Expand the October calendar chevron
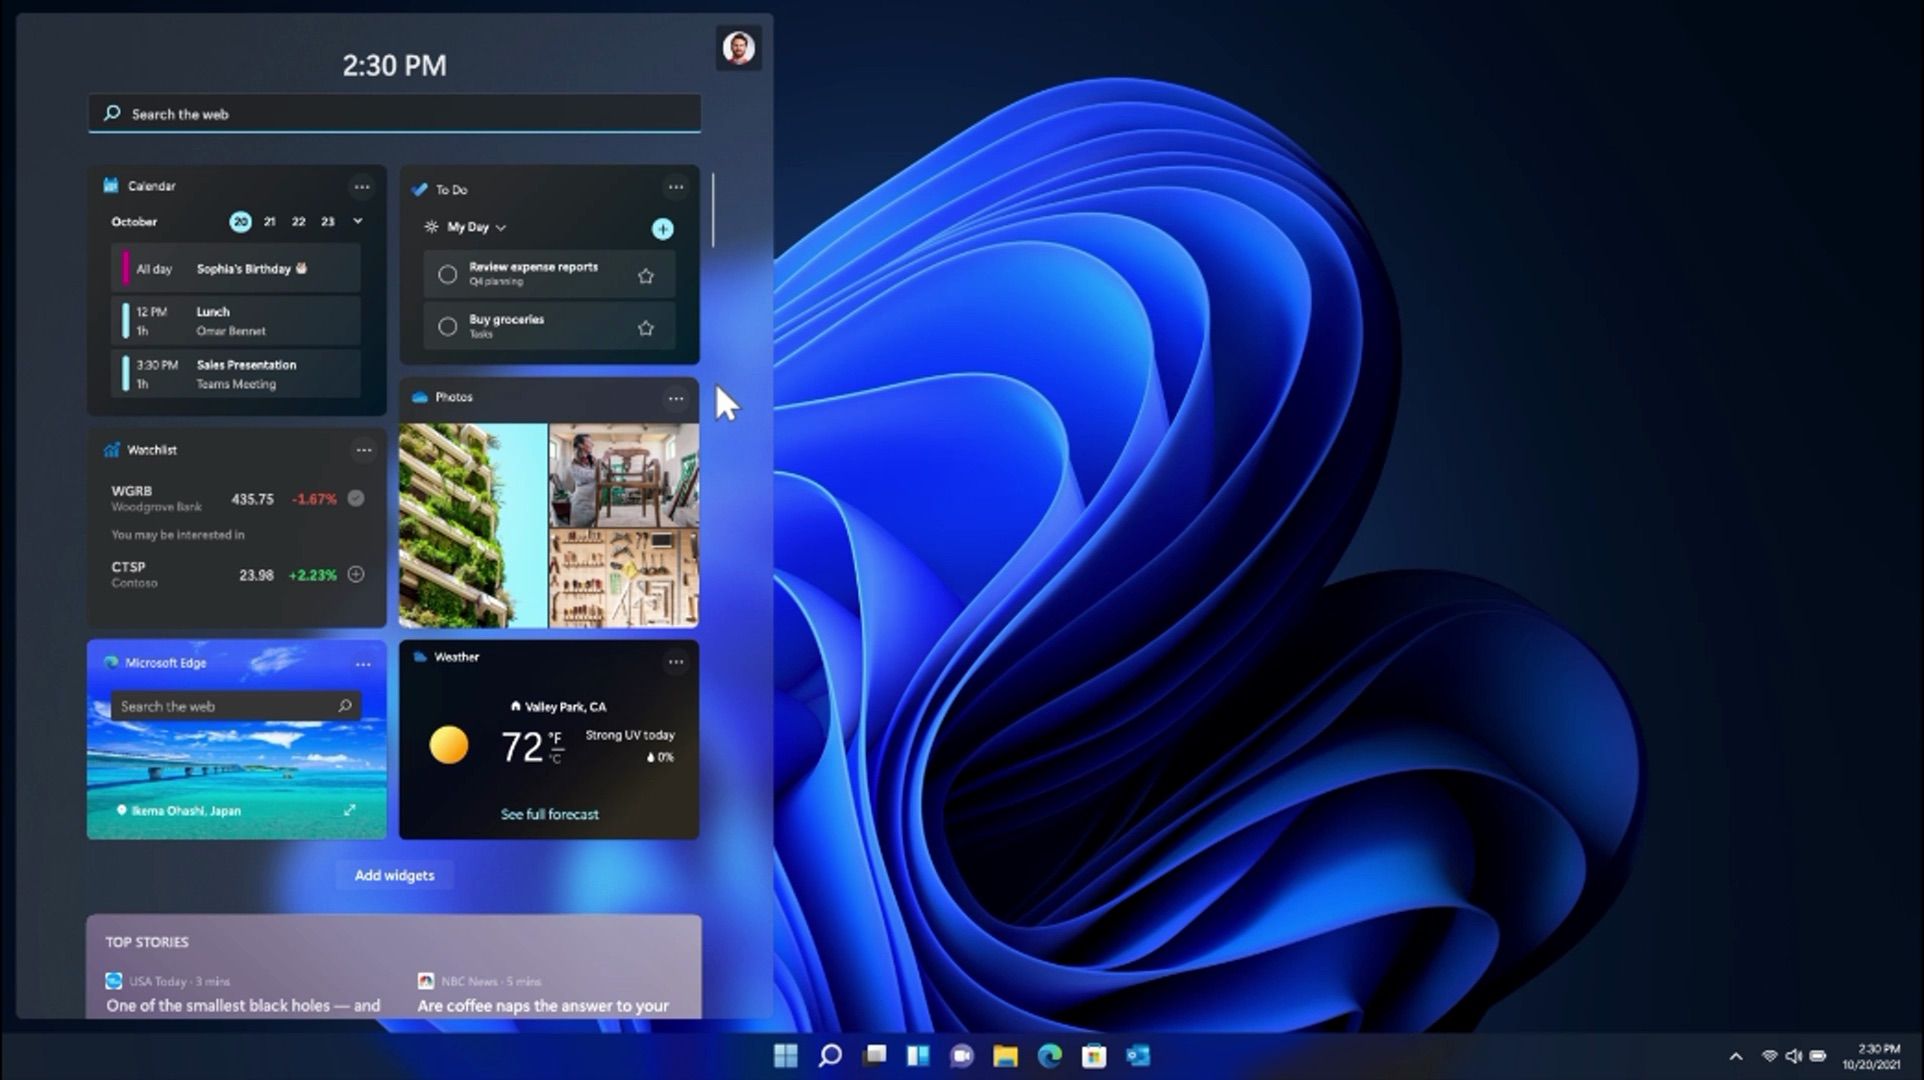The height and width of the screenshot is (1080, 1924). pyautogui.click(x=358, y=221)
